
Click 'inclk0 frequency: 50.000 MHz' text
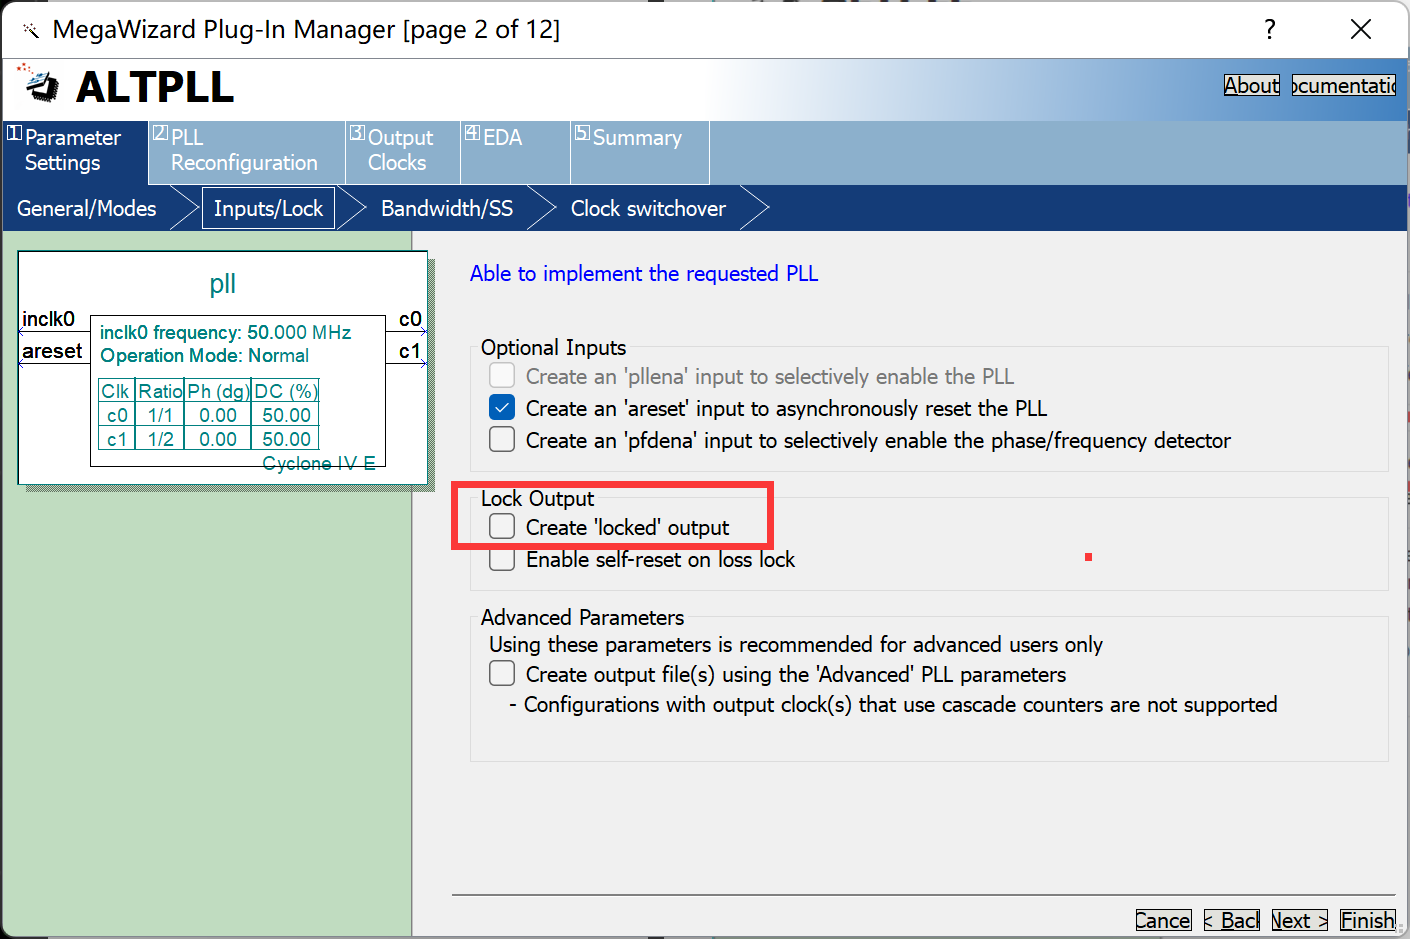pos(226,333)
